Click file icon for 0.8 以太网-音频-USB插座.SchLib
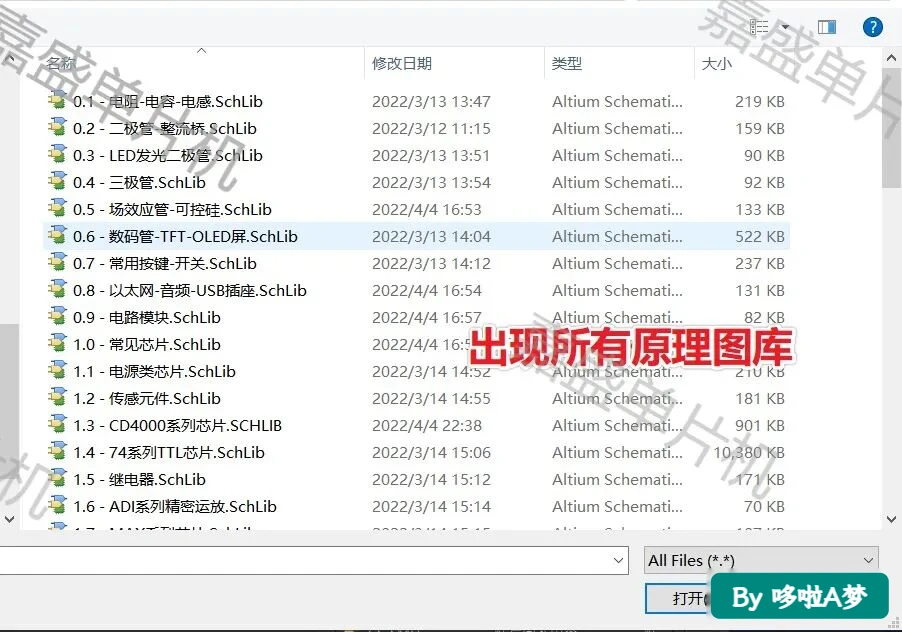Screen dimensions: 902x632 click(x=57, y=290)
